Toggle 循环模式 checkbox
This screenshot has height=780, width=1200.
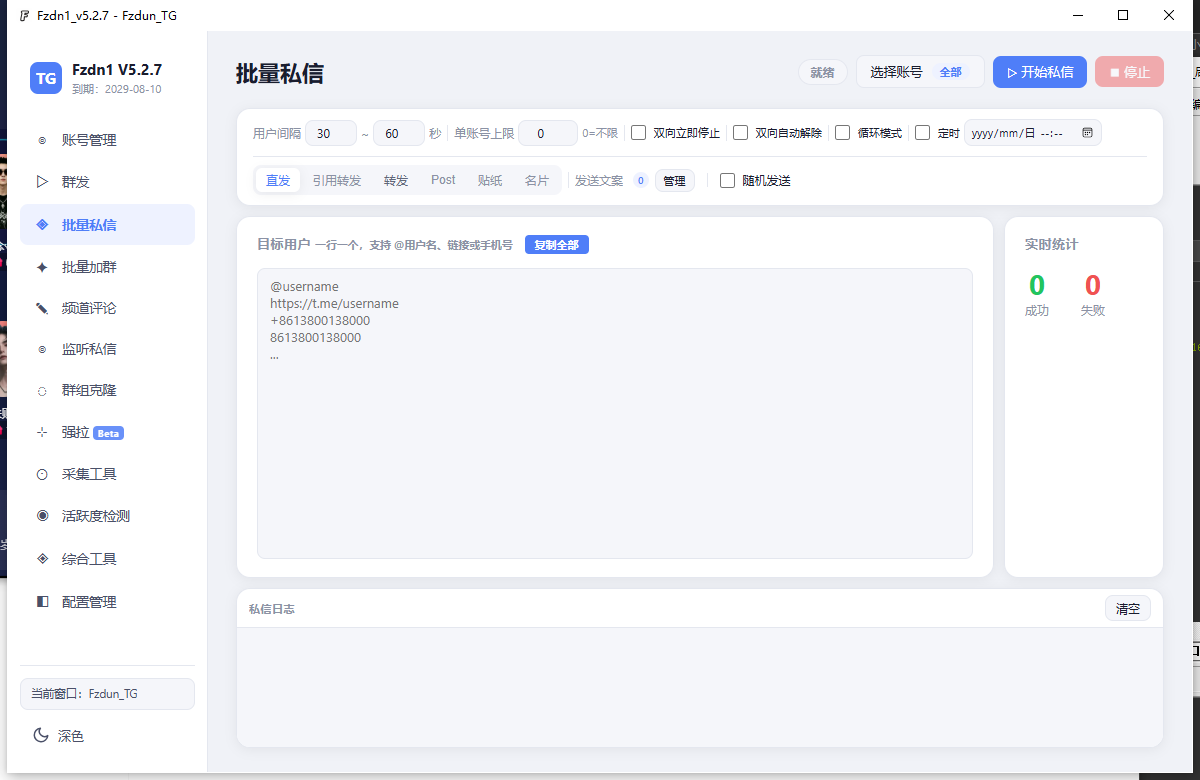click(842, 132)
